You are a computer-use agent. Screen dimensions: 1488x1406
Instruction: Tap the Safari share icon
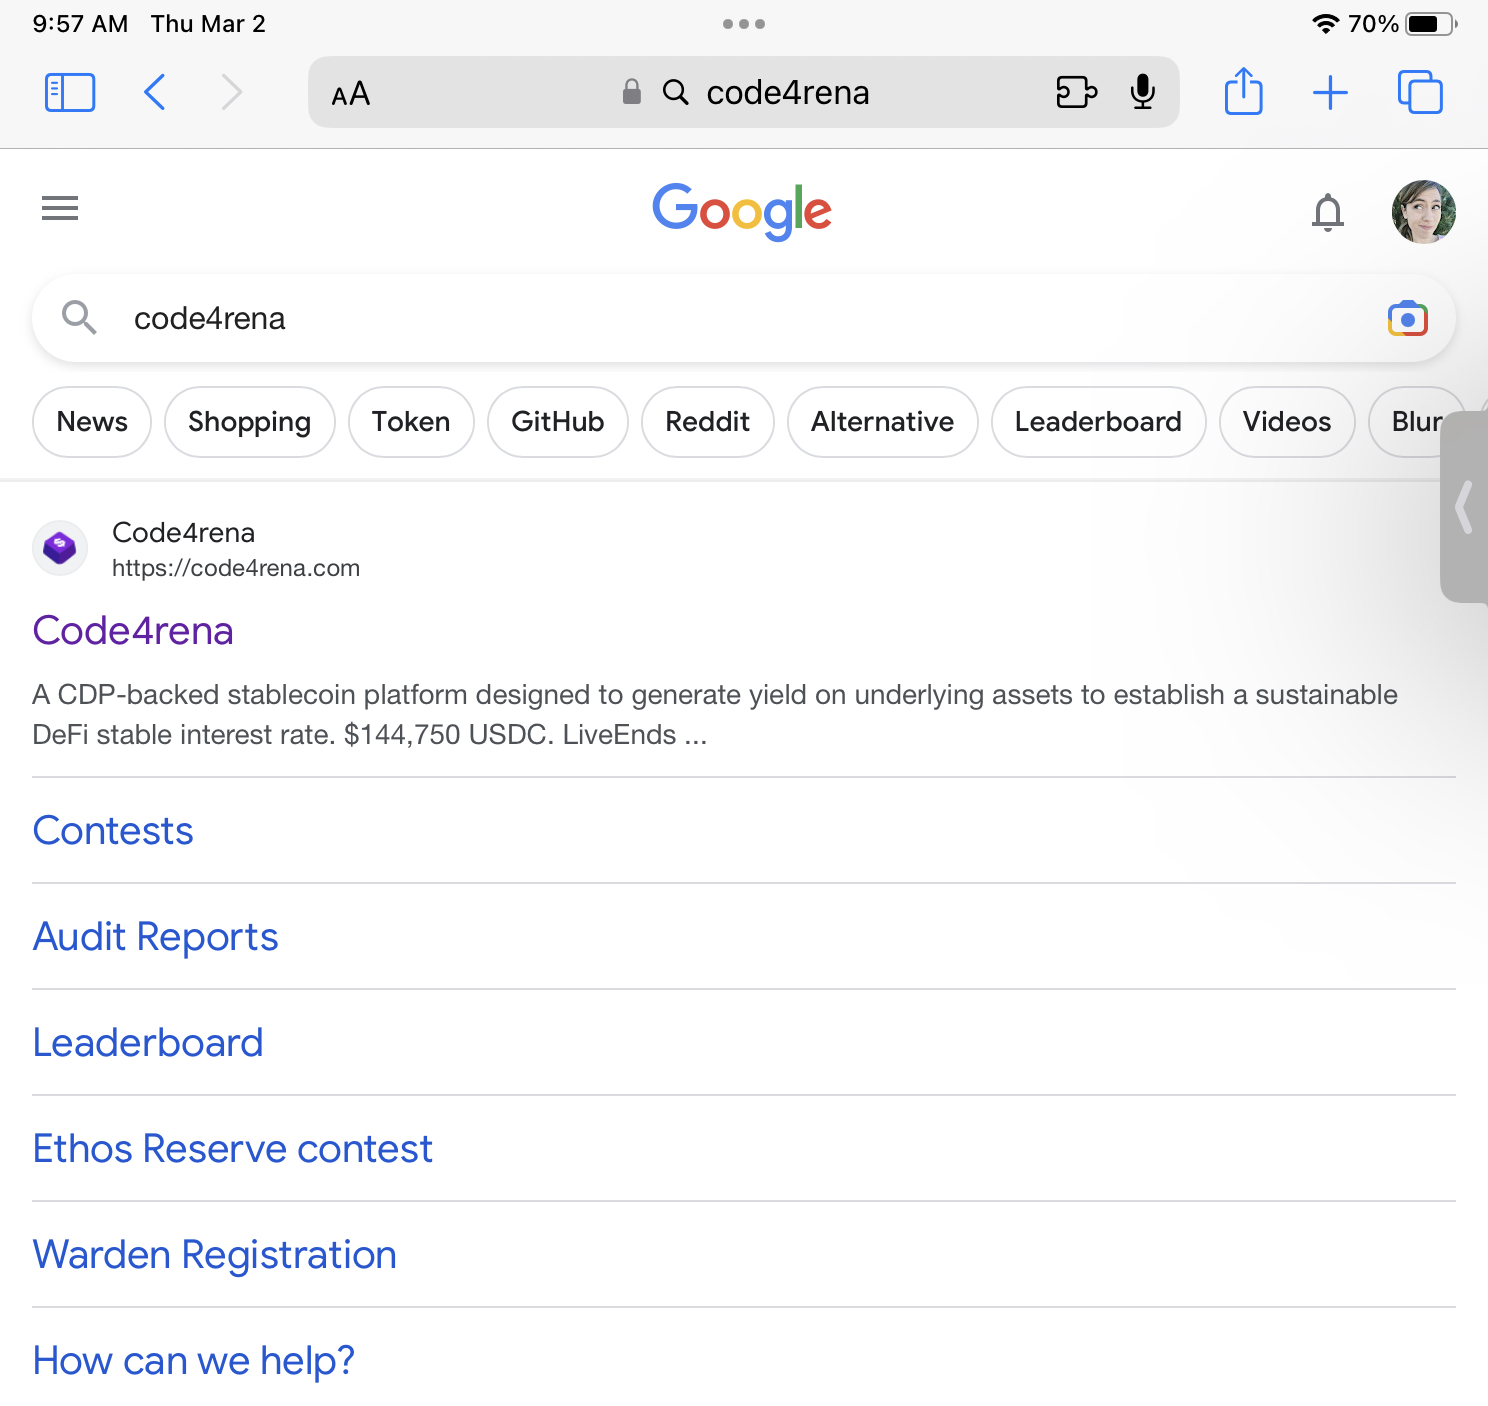1243,92
